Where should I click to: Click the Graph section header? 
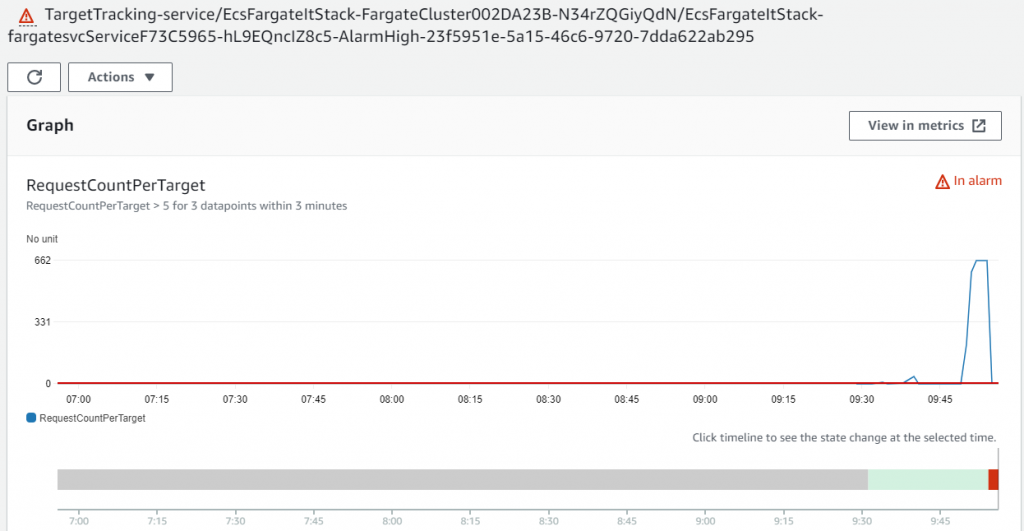click(x=50, y=125)
